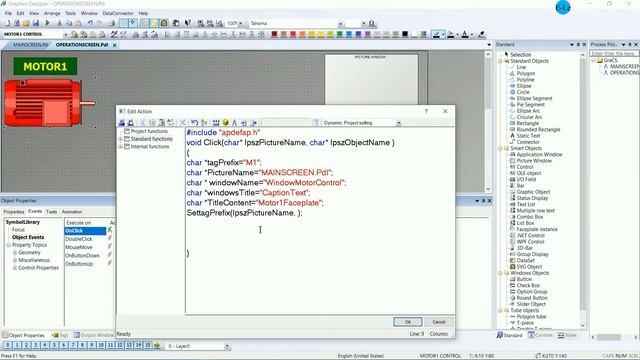Toggle layer 10 visibility button
The height and width of the screenshot is (360, 640).
tap(101, 346)
